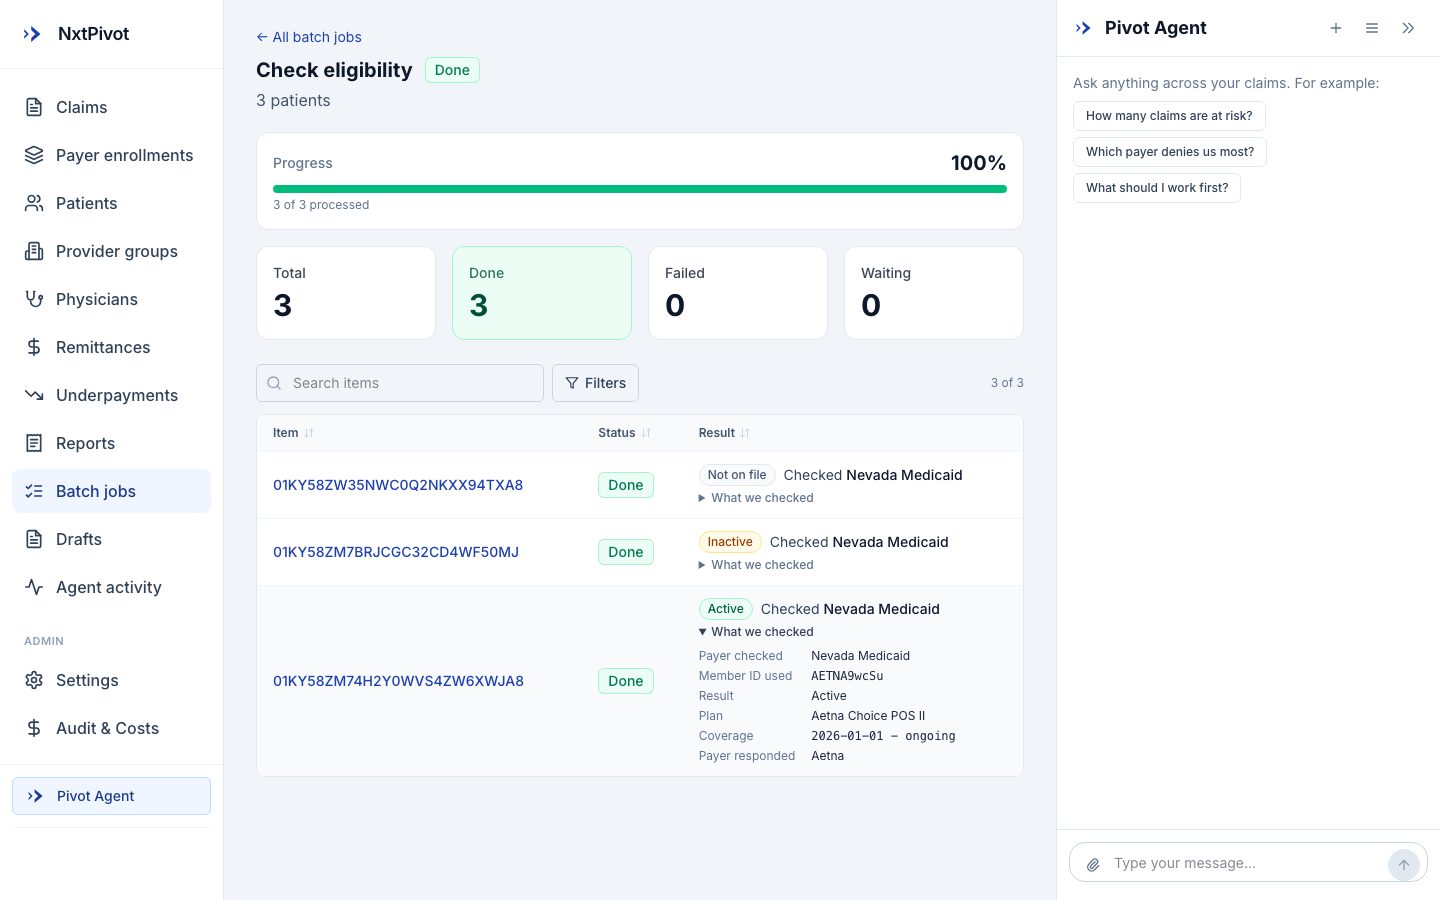Click the Active result badge
The width and height of the screenshot is (1440, 900).
(726, 609)
